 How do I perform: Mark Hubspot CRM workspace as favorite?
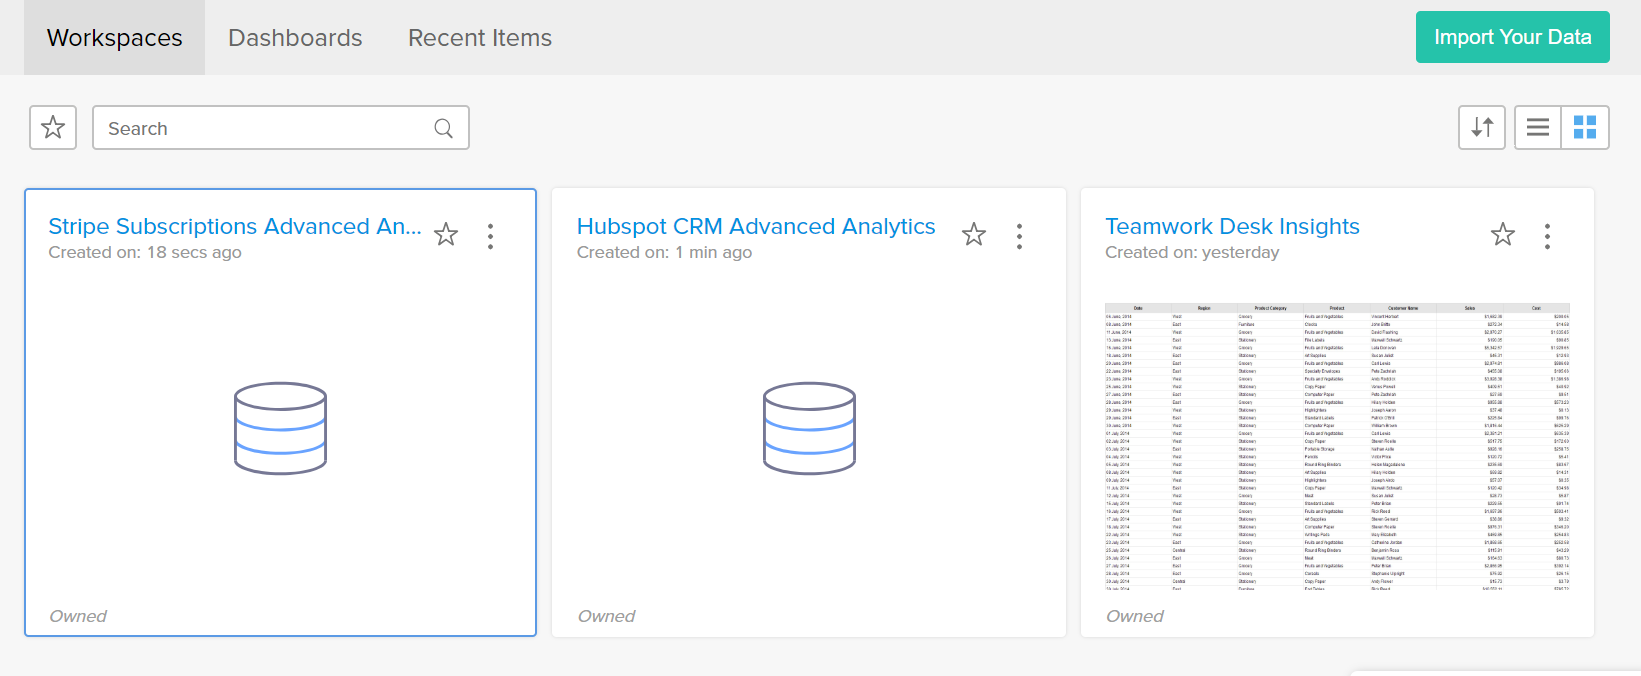974,235
